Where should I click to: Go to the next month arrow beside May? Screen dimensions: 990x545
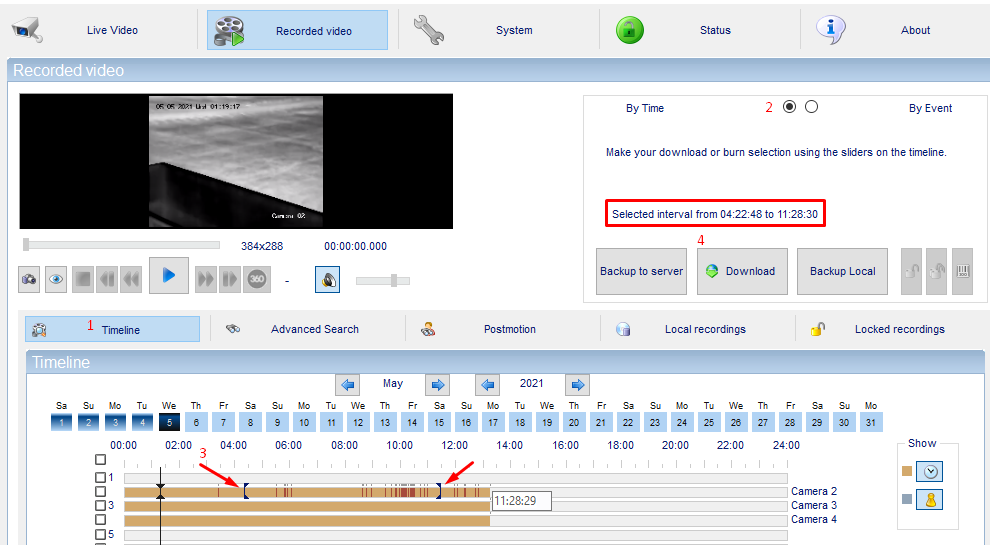[x=438, y=385]
